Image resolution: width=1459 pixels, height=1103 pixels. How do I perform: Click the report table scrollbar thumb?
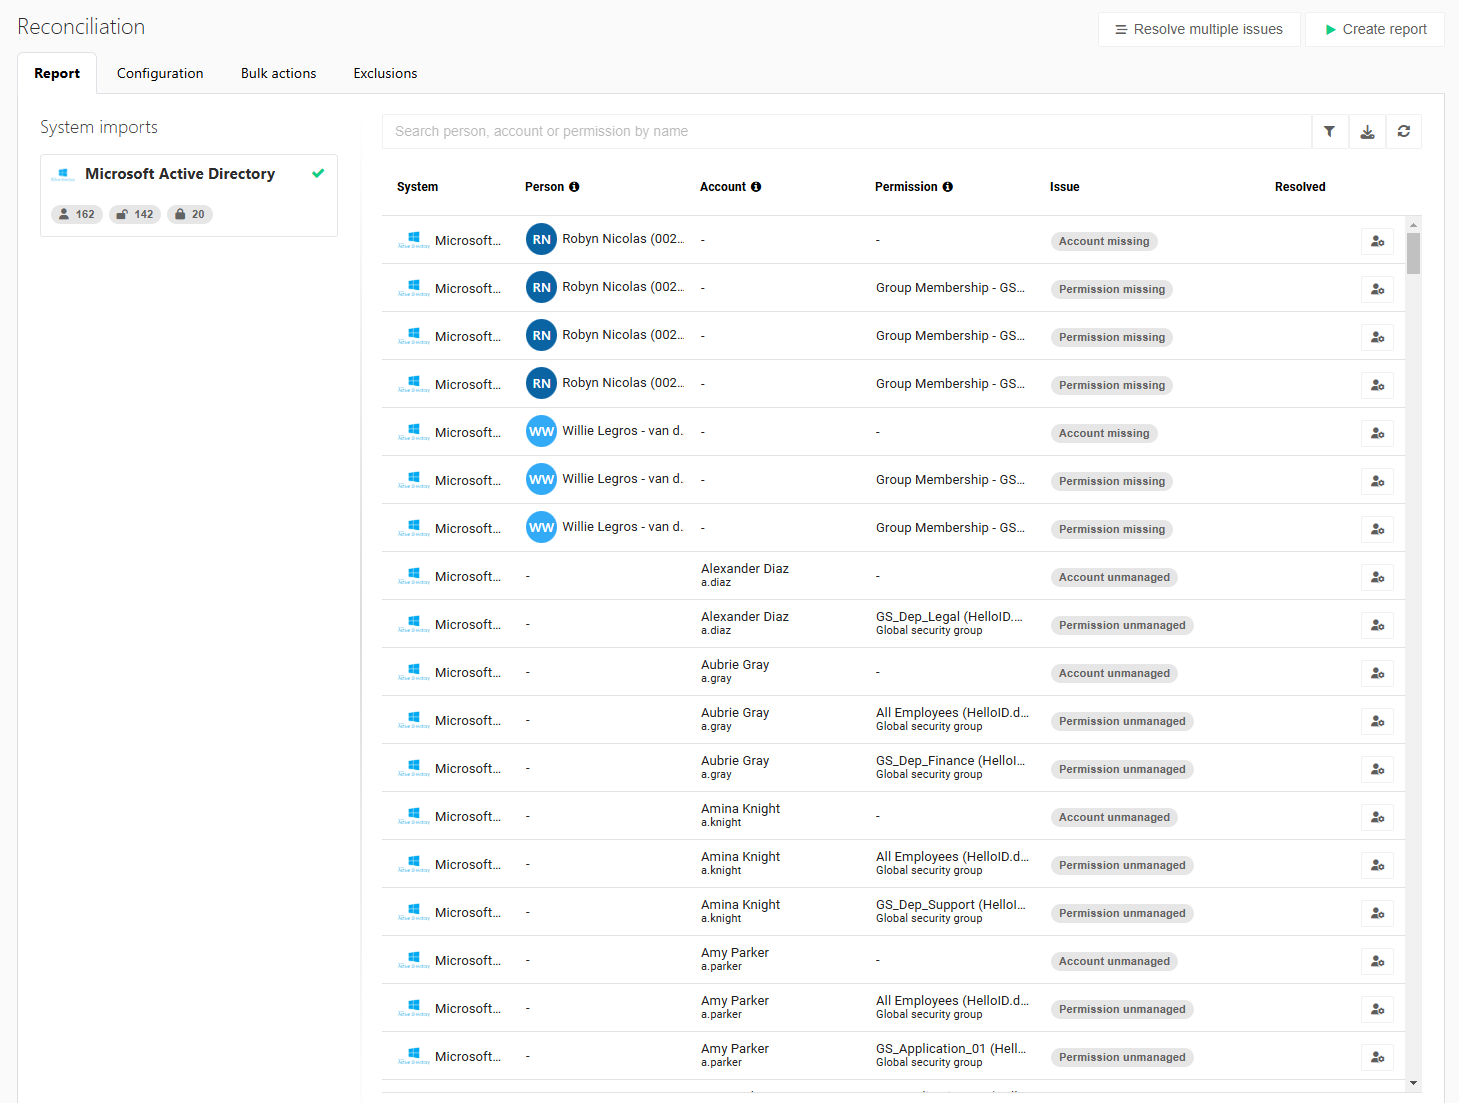[x=1413, y=253]
